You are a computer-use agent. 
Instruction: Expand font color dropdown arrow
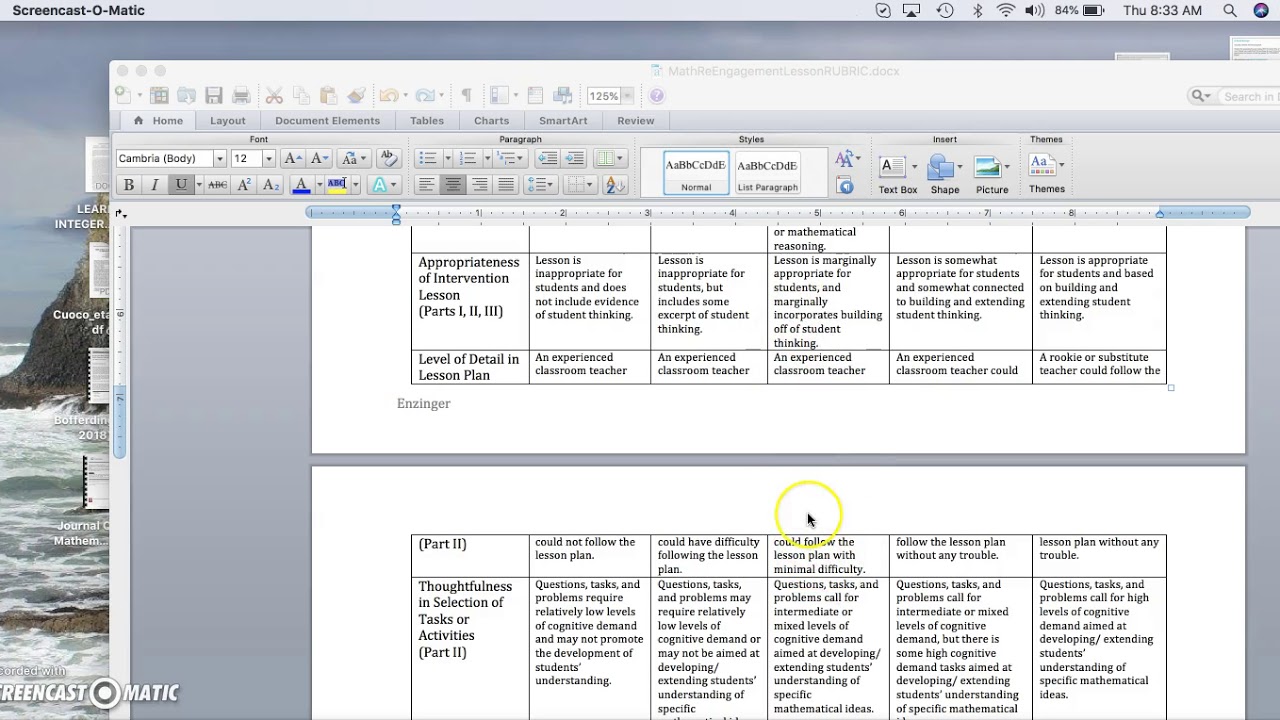click(x=319, y=185)
